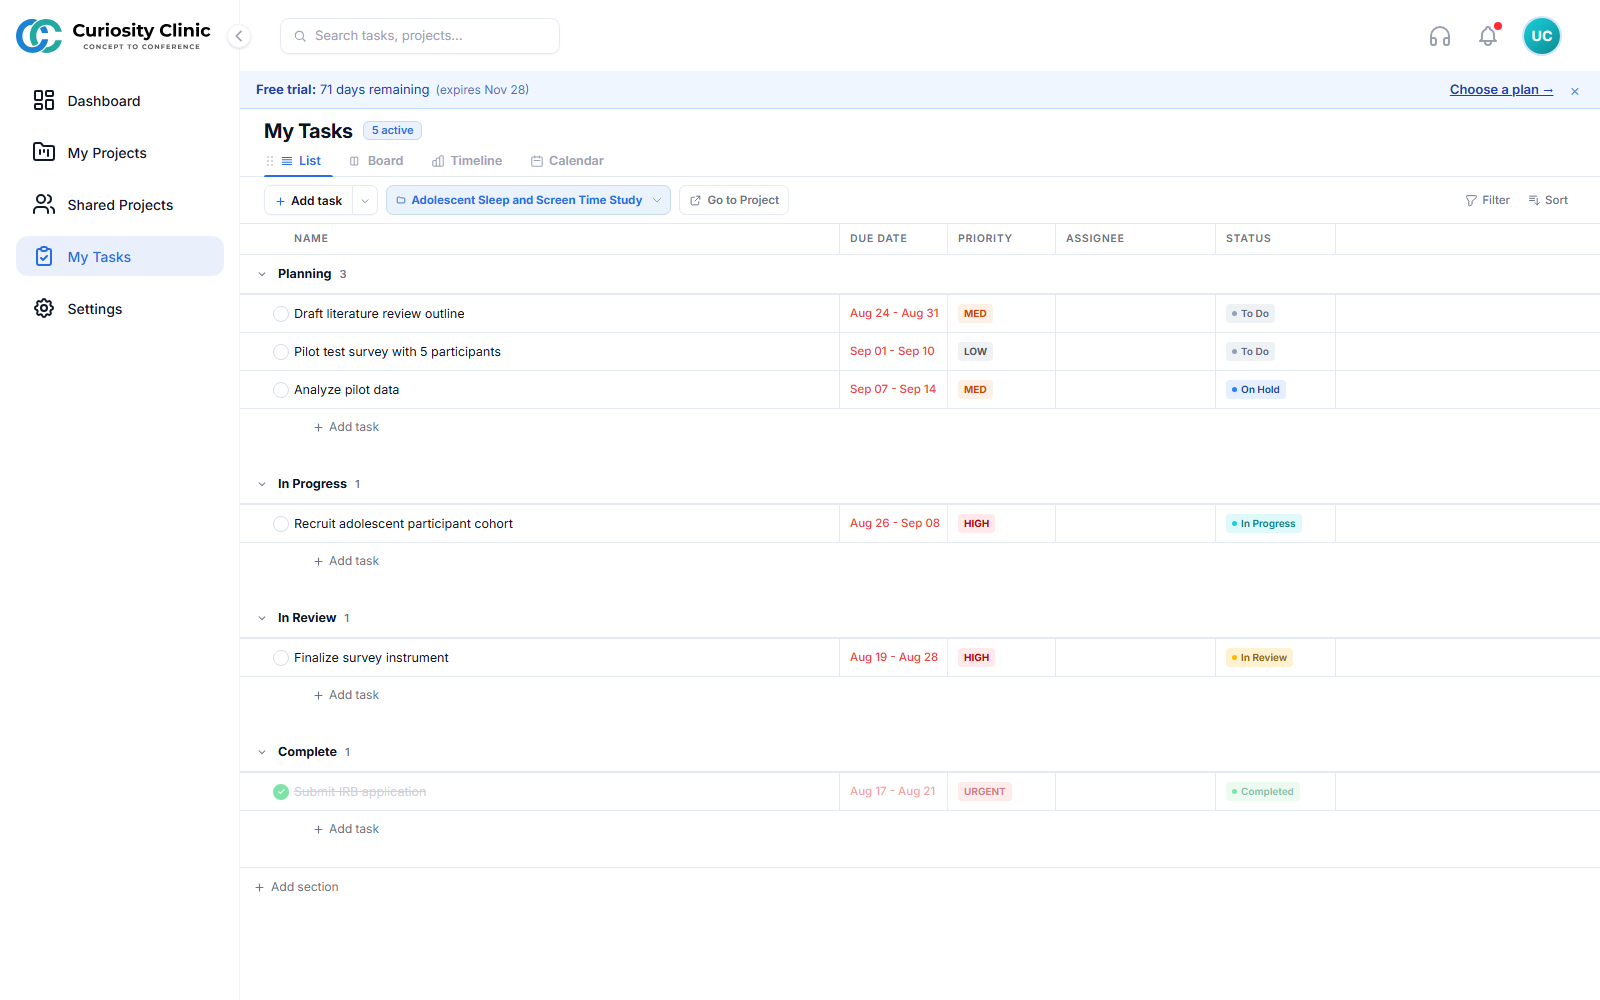This screenshot has height=1000, width=1600.
Task: Click the drag handle beside the List tab
Action: [270, 161]
